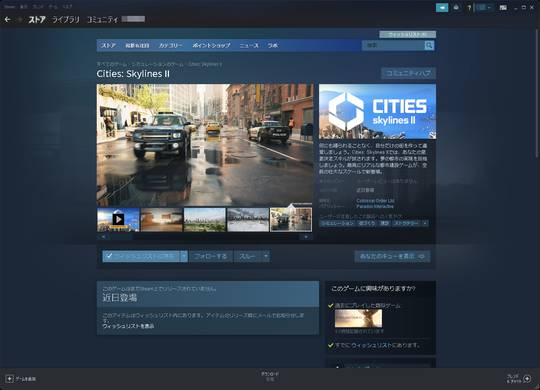Image resolution: width=540 pixels, height=390 pixels.
Task: Click the コミュニティハブ button
Action: pyautogui.click(x=408, y=73)
